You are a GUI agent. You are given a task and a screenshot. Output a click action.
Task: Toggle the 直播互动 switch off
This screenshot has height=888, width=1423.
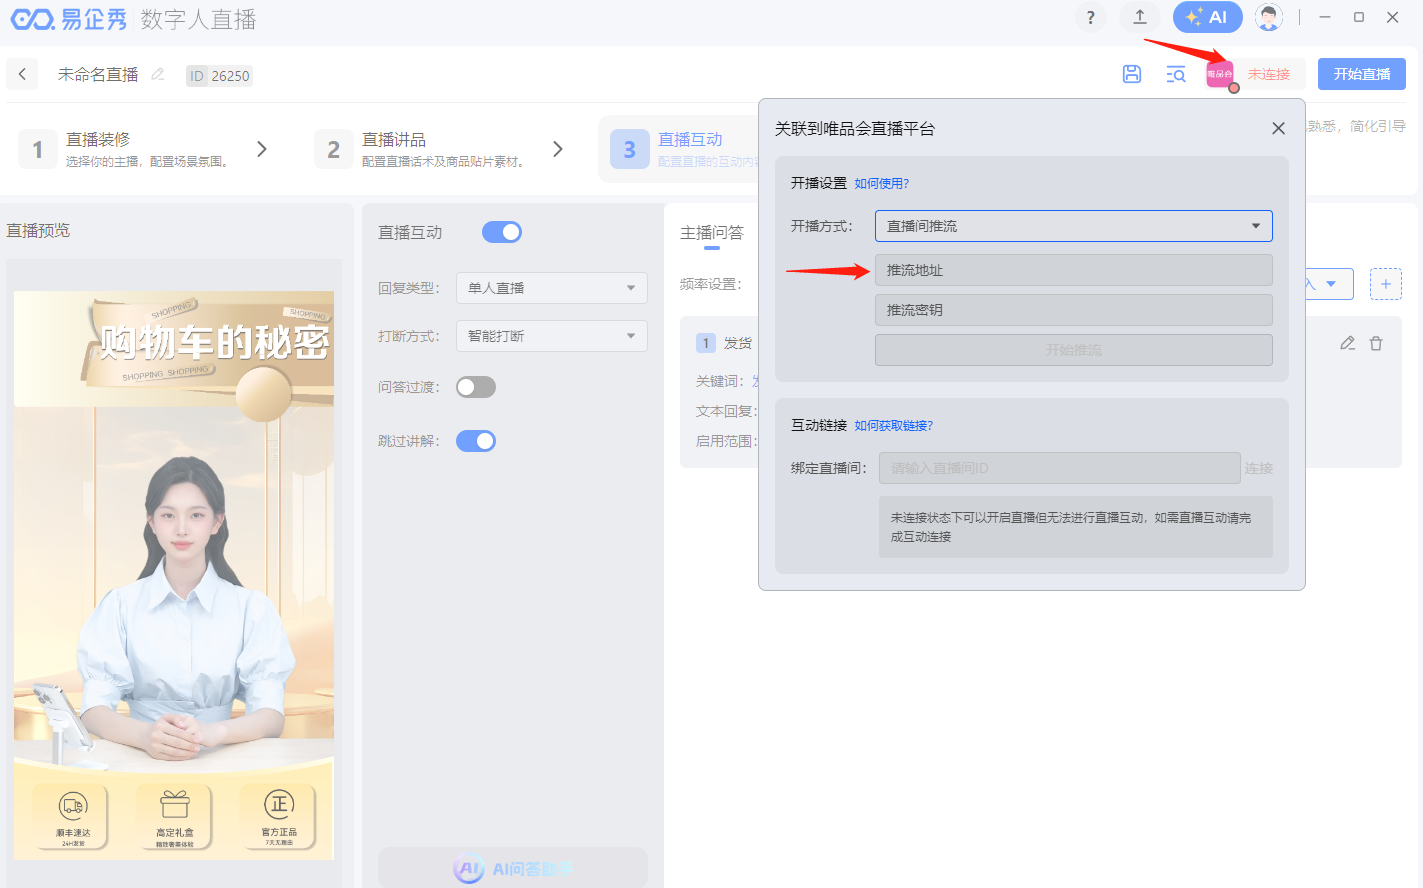[x=501, y=232]
